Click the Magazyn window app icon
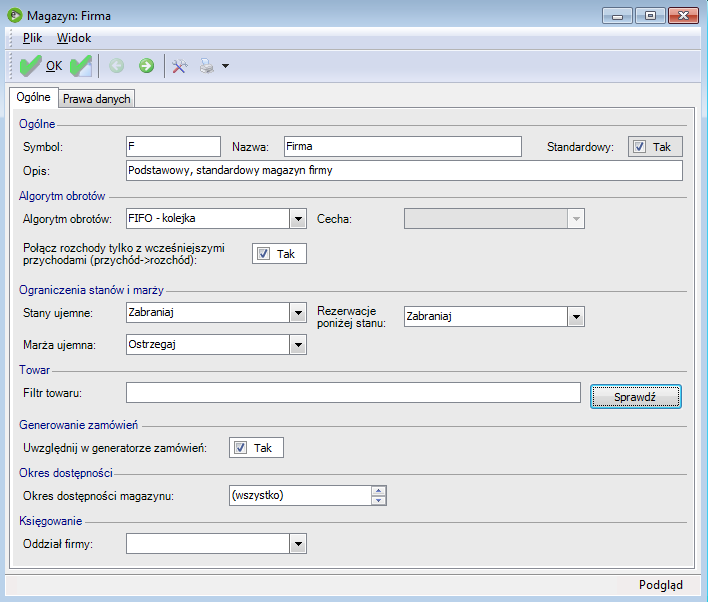 pyautogui.click(x=14, y=15)
